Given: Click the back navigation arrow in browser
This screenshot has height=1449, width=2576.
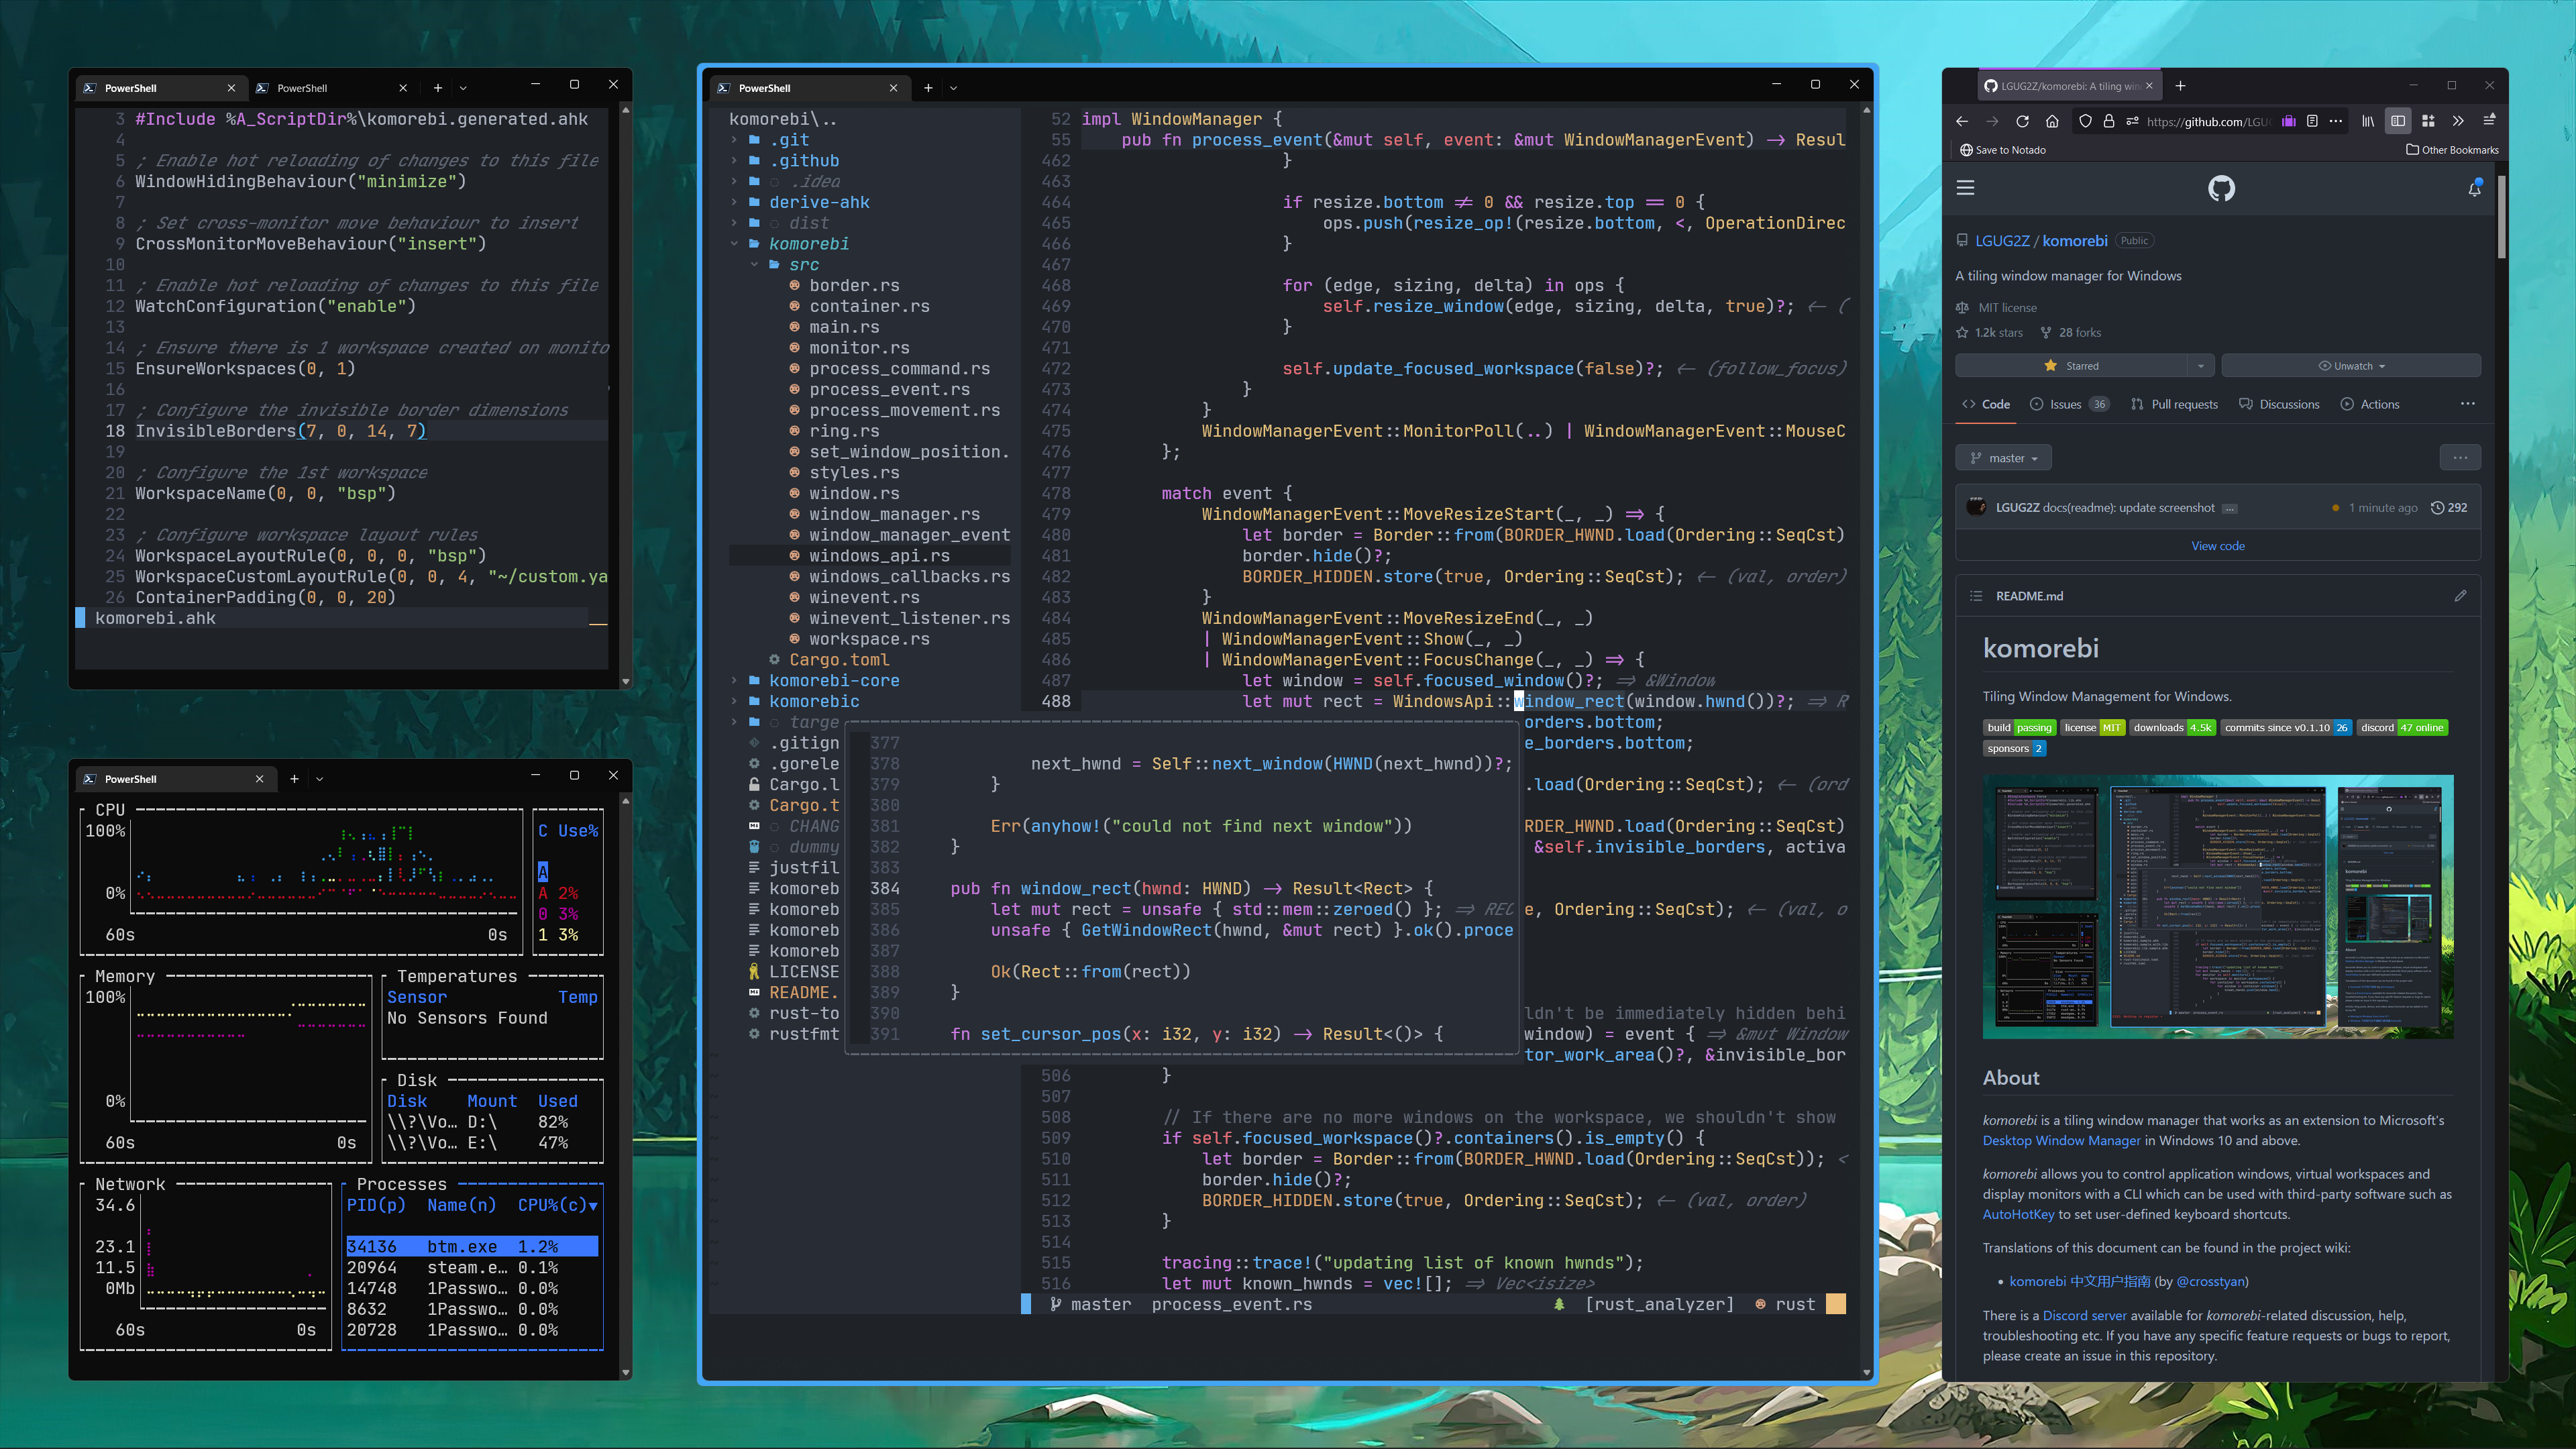Looking at the screenshot, I should (x=1960, y=120).
